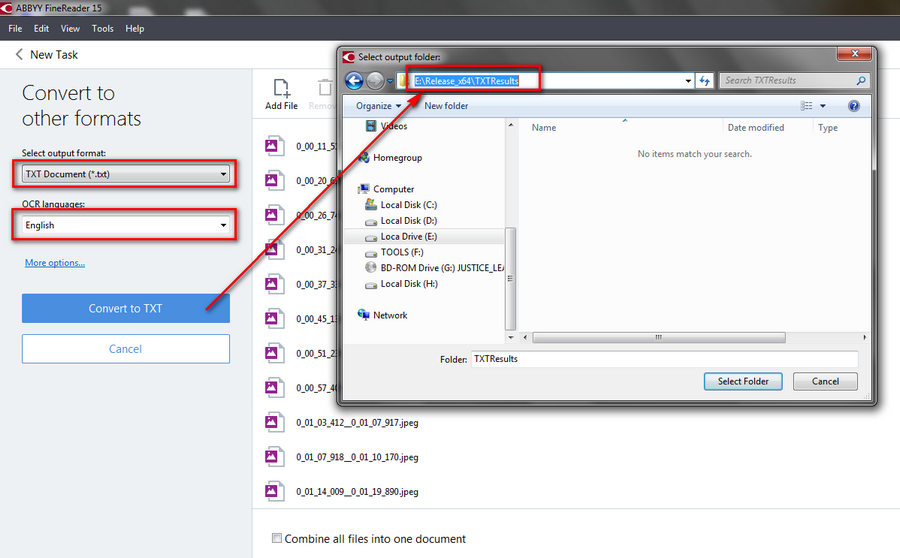Click the navigation pane vertical scrollbar
The height and width of the screenshot is (558, 900).
pos(510,279)
